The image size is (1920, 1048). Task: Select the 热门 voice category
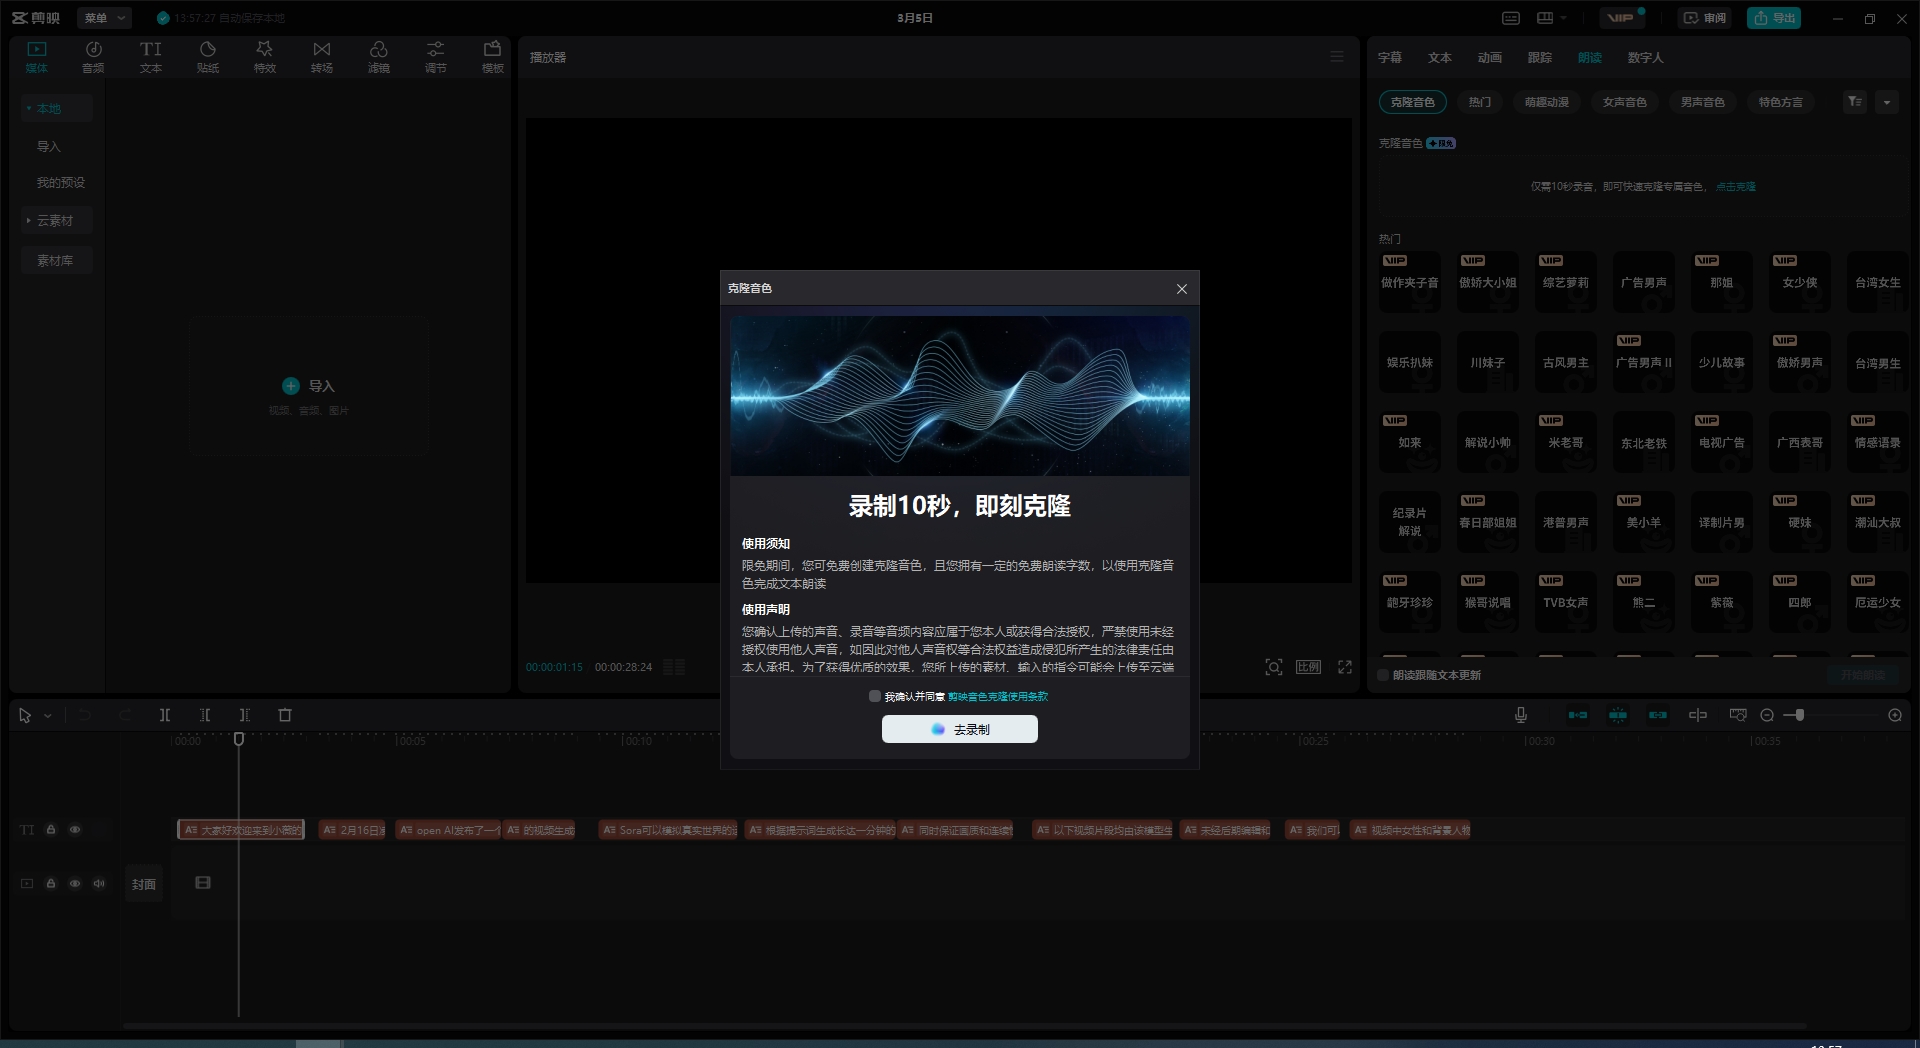[x=1480, y=102]
